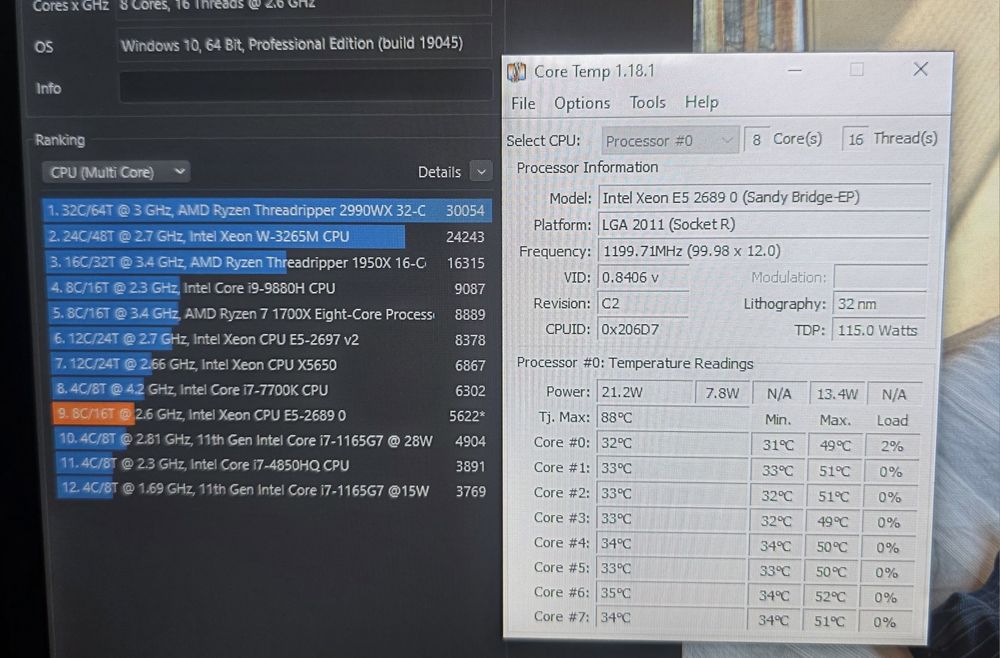The width and height of the screenshot is (1000, 658).
Task: Click the 8 Core(s) count box
Action: (756, 139)
